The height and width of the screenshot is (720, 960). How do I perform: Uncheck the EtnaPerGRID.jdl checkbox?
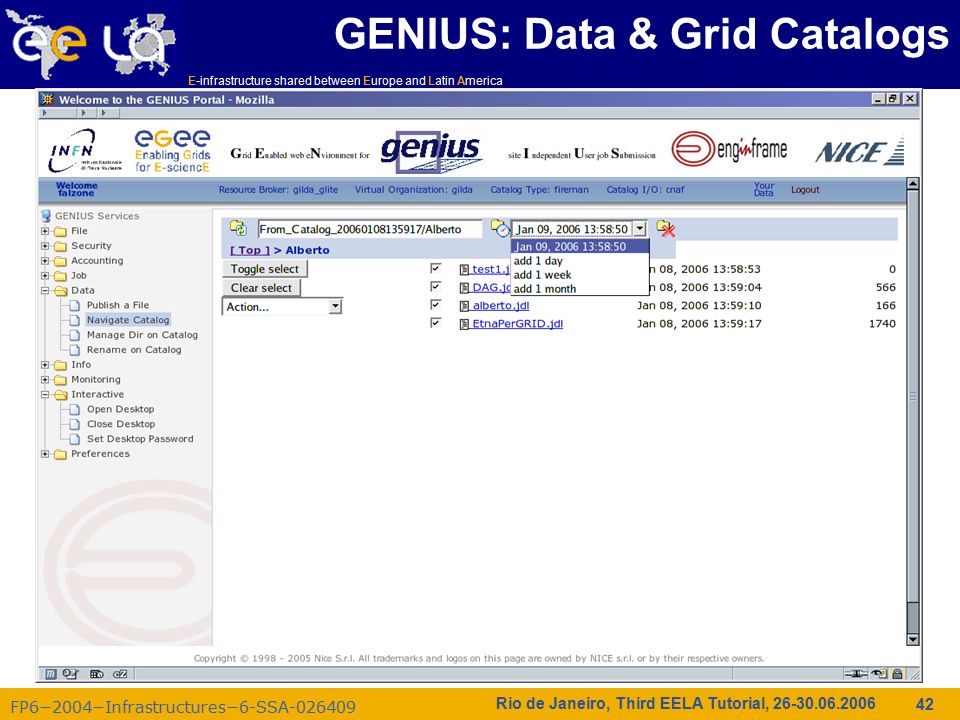tap(436, 323)
